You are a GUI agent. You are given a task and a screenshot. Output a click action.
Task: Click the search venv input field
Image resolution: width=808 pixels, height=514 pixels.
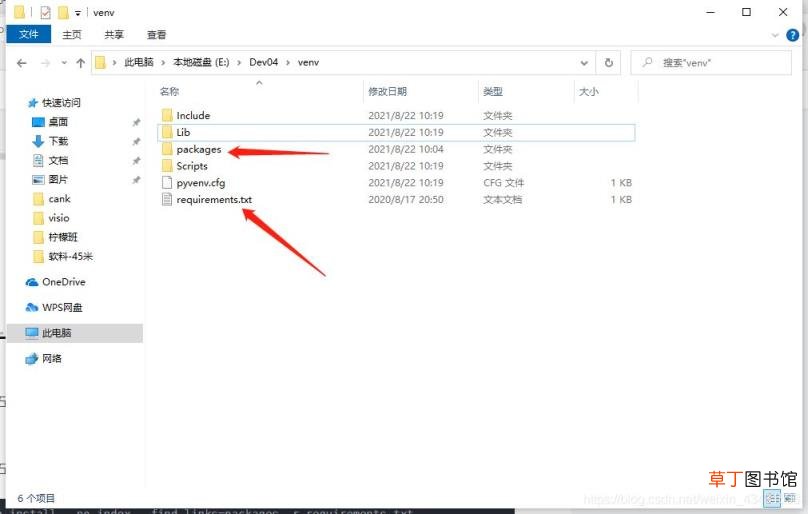711,63
